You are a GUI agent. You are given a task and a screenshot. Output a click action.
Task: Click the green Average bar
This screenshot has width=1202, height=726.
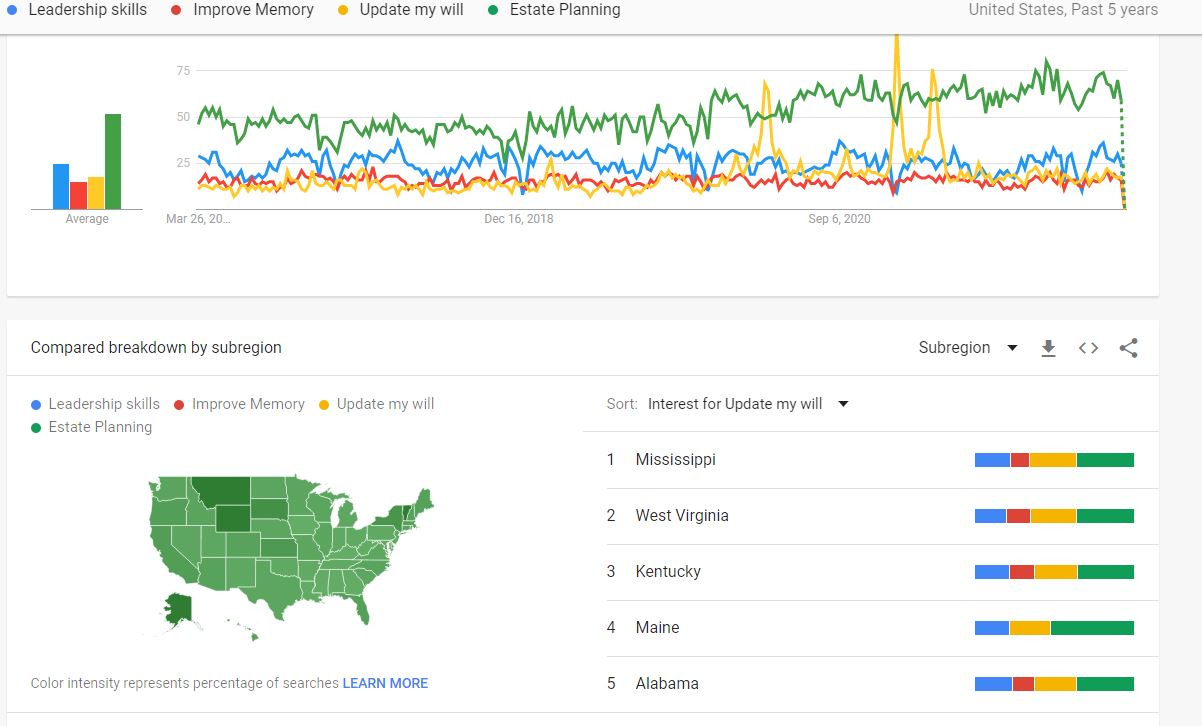click(113, 161)
